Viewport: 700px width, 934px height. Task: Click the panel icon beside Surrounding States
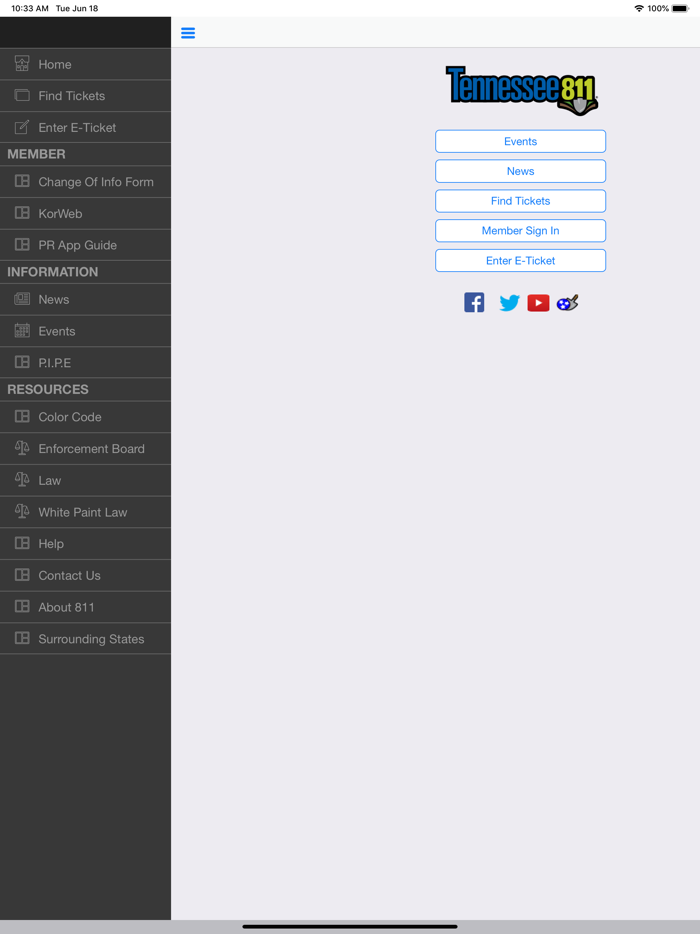[22, 638]
